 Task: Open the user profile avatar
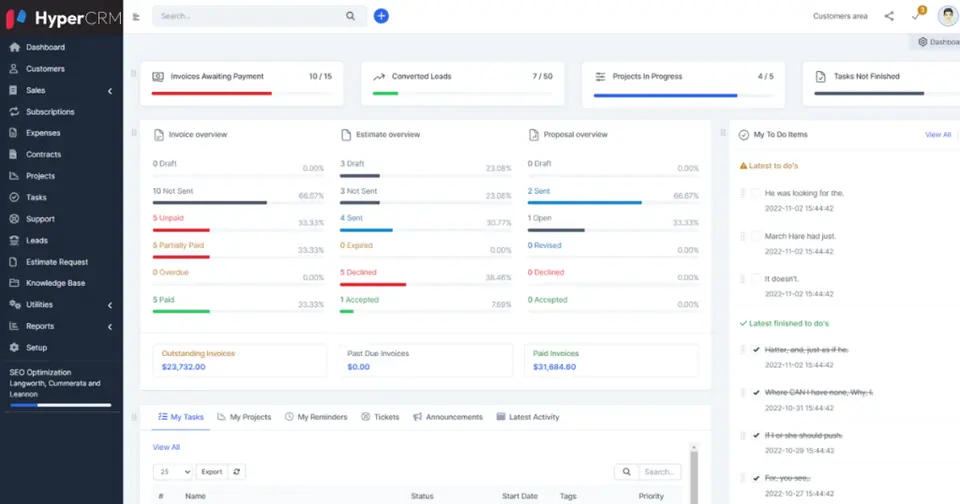(x=947, y=16)
